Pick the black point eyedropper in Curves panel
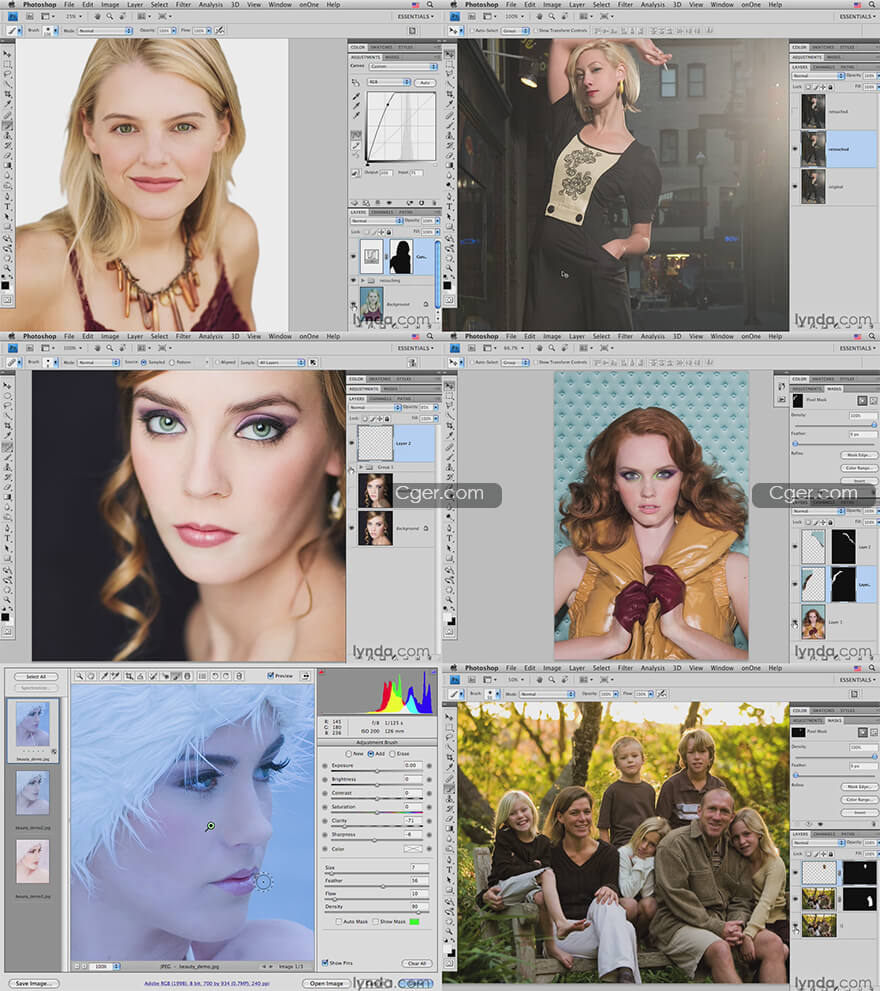880x991 pixels. pyautogui.click(x=357, y=97)
